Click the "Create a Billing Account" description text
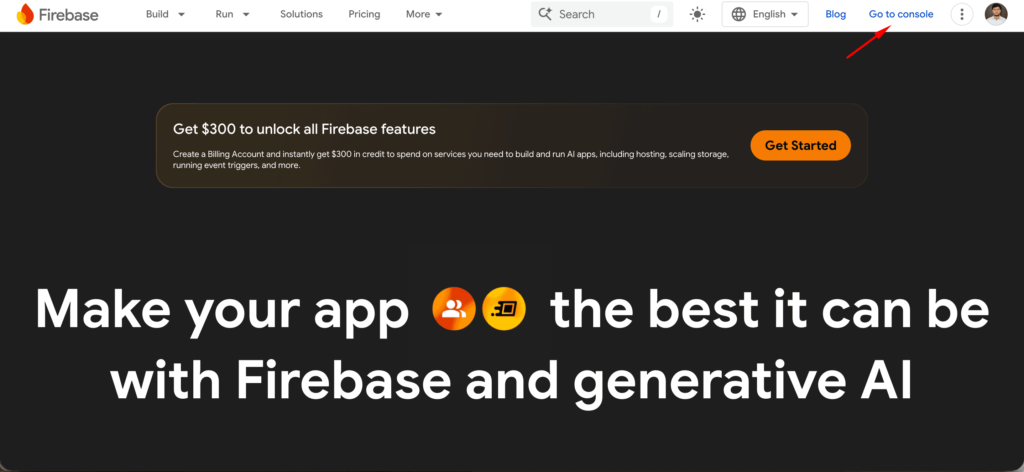Viewport: 1024px width, 472px height. click(451, 160)
